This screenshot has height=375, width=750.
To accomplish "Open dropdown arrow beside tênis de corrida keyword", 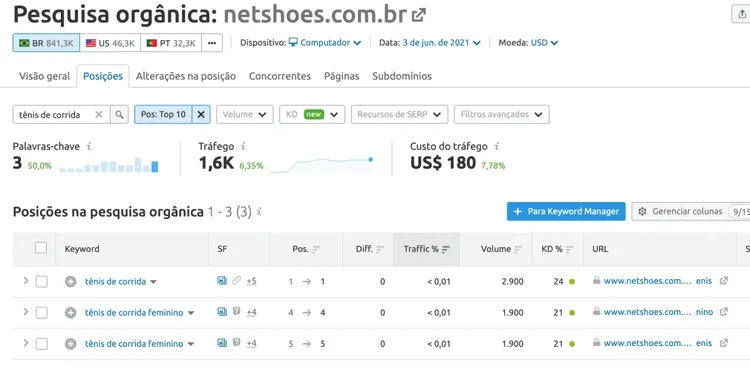I will pyautogui.click(x=154, y=282).
